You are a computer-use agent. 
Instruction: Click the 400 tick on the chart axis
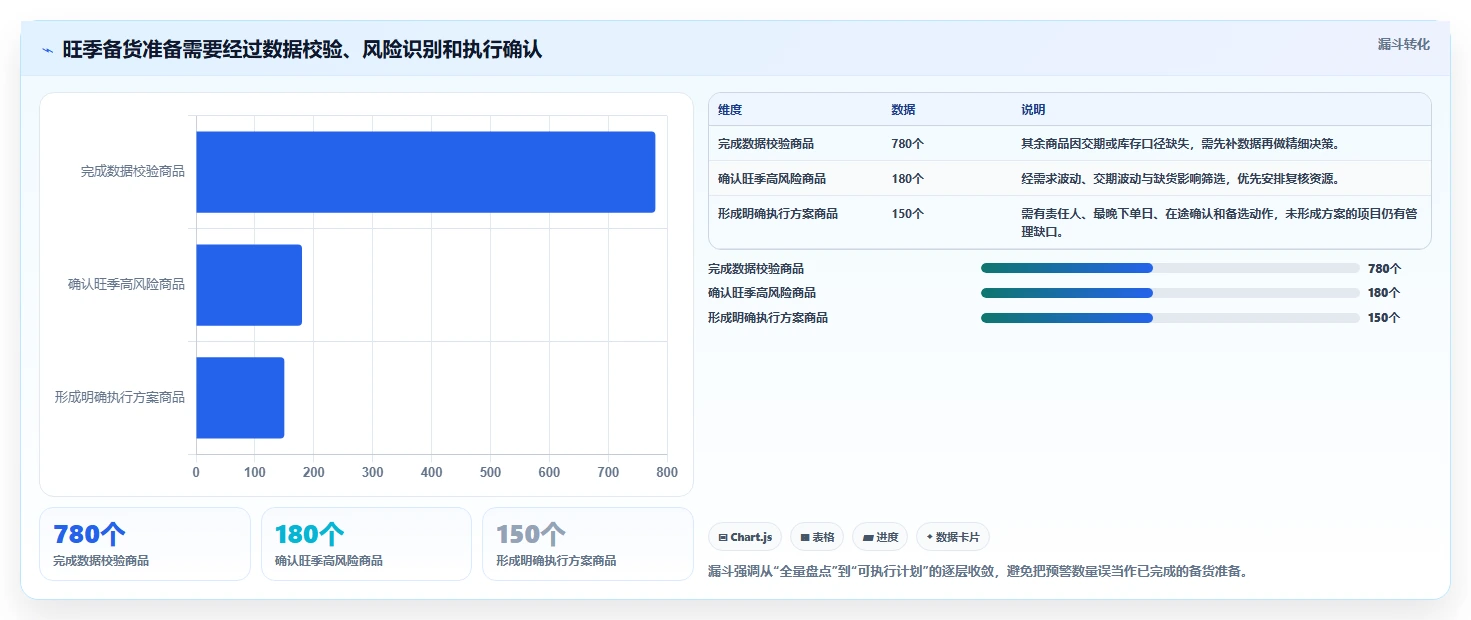click(x=431, y=472)
